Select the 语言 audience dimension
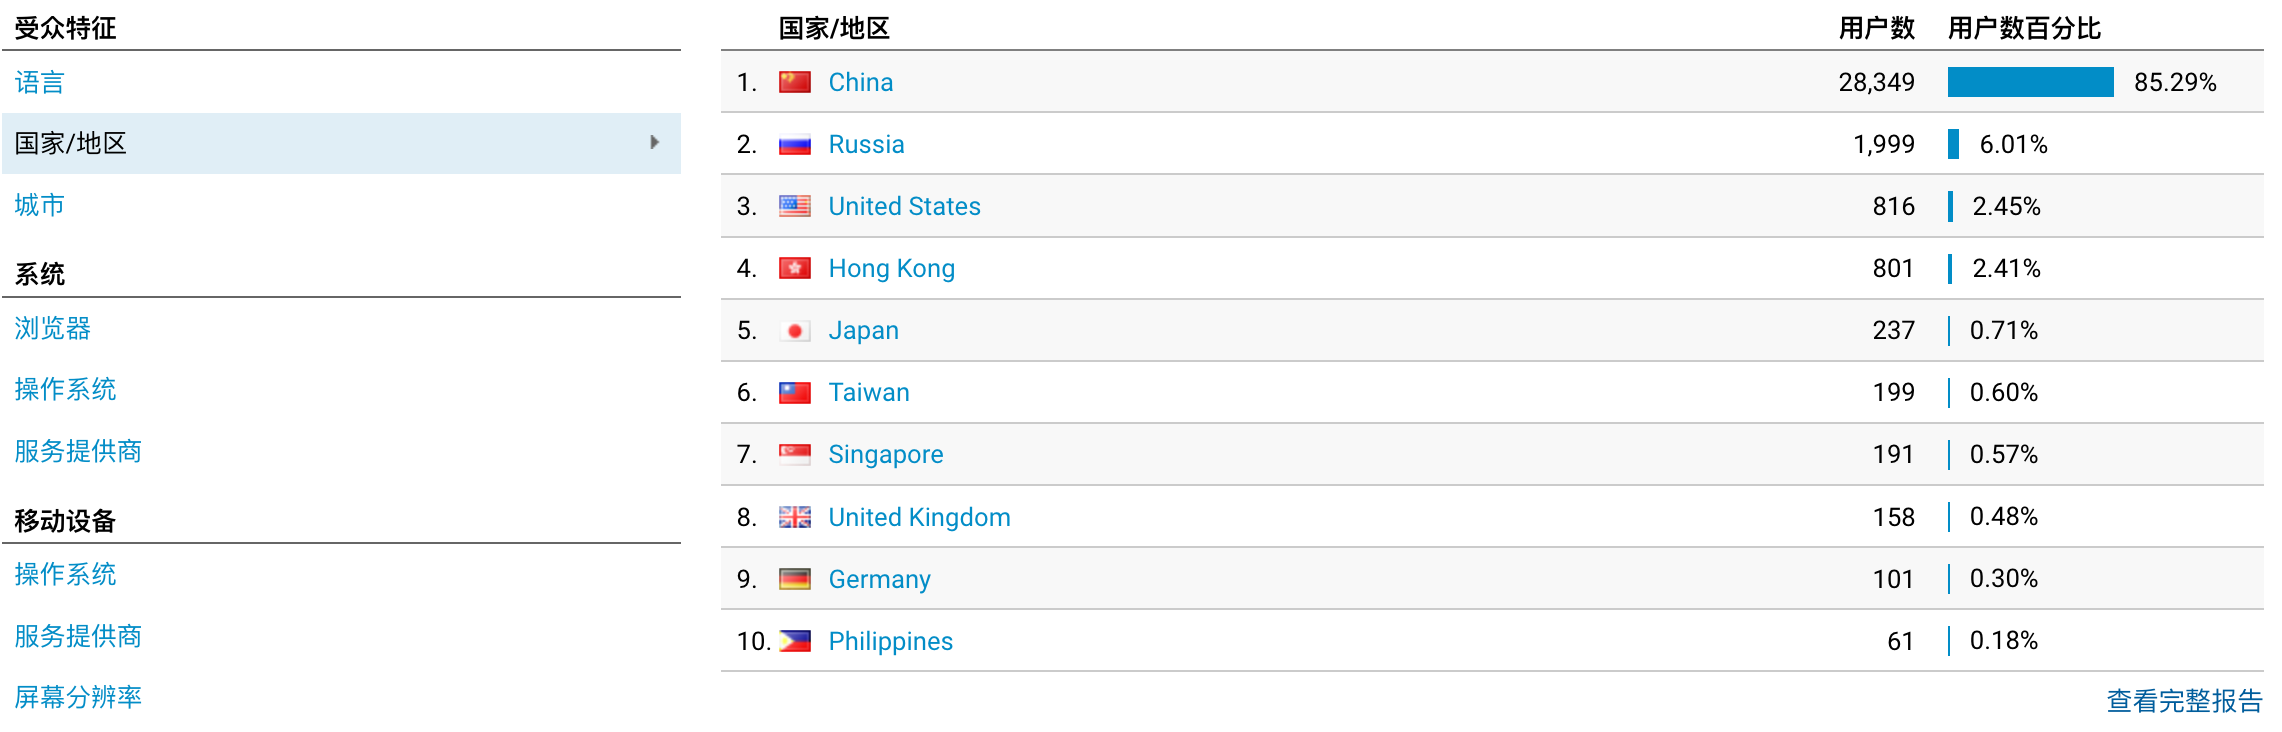Viewport: 2282px width, 732px height. [x=40, y=82]
